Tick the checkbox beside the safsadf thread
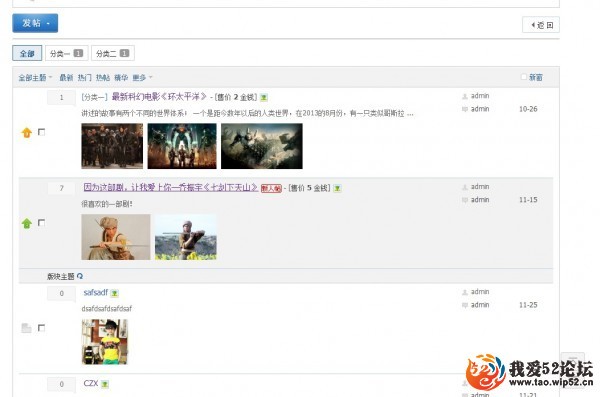 [41, 328]
